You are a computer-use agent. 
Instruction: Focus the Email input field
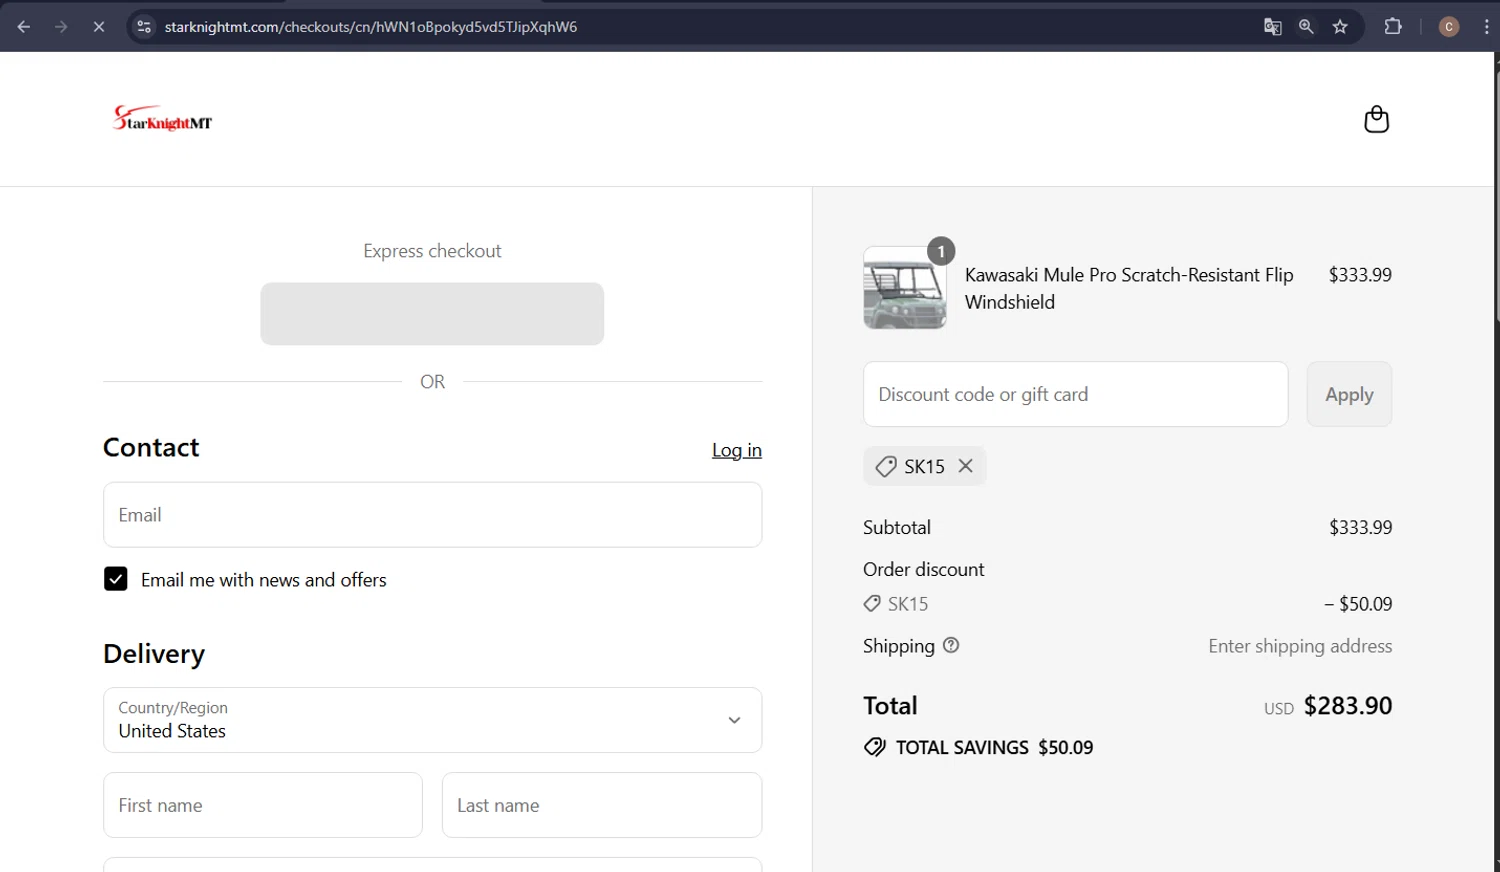click(432, 515)
